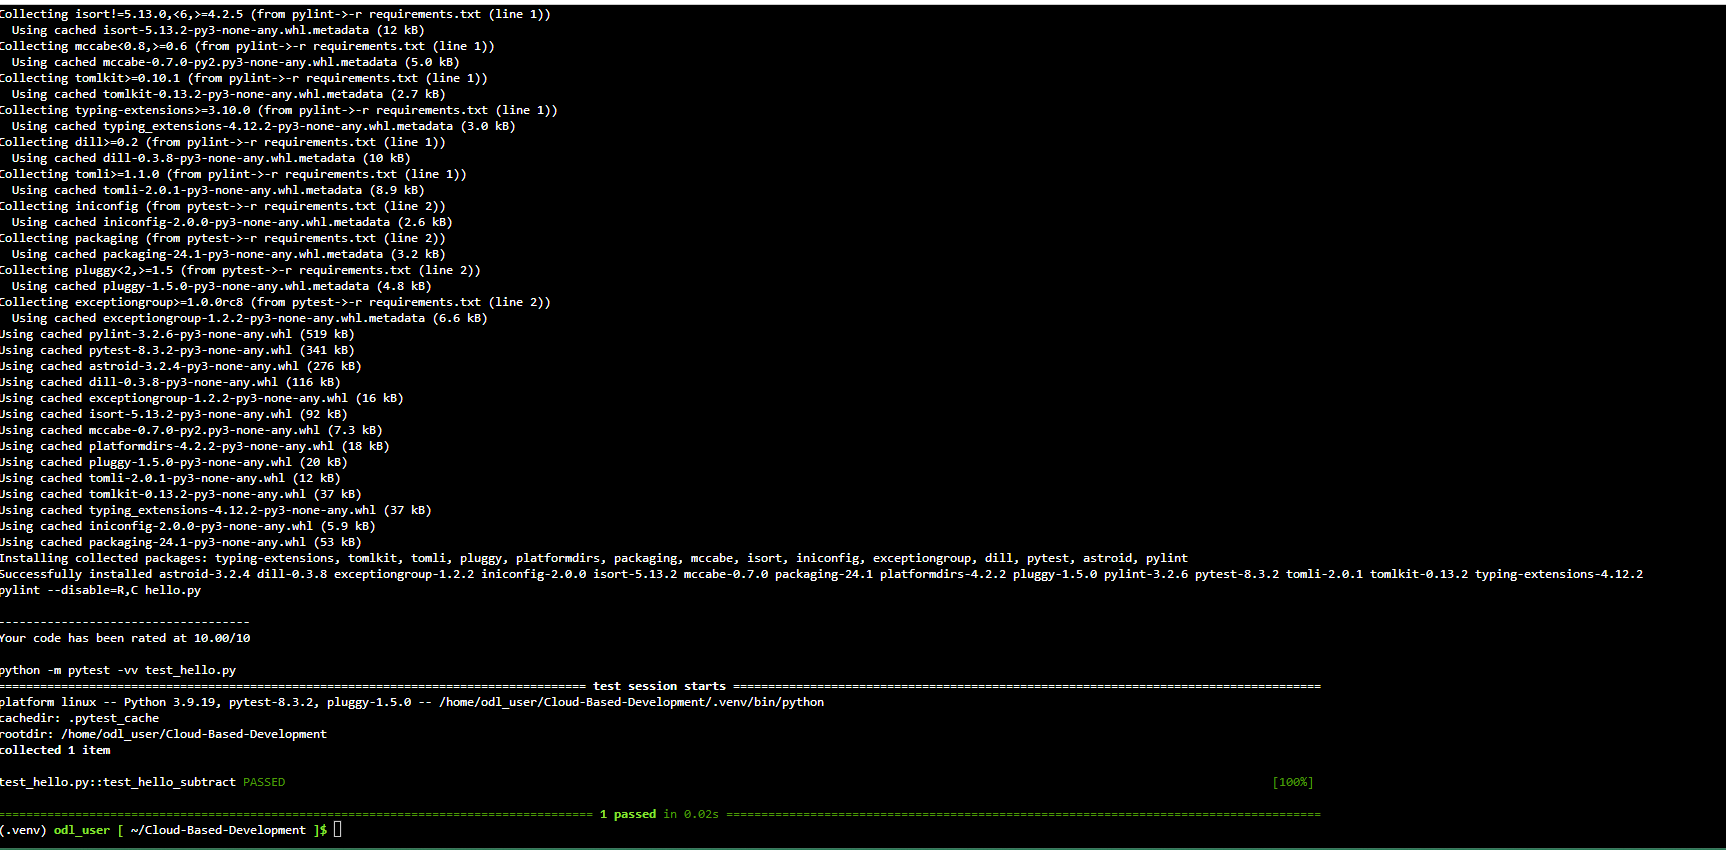This screenshot has height=850, width=1726.
Task: Click 'Using cached pylint-3.2.6-py3-none-any.whl' line
Action: click(177, 334)
